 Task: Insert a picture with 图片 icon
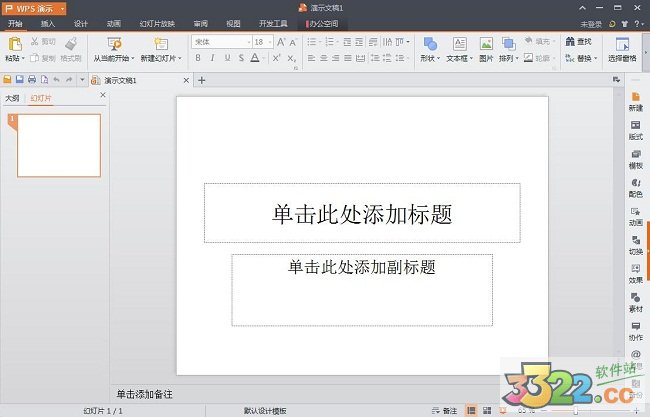click(x=486, y=45)
